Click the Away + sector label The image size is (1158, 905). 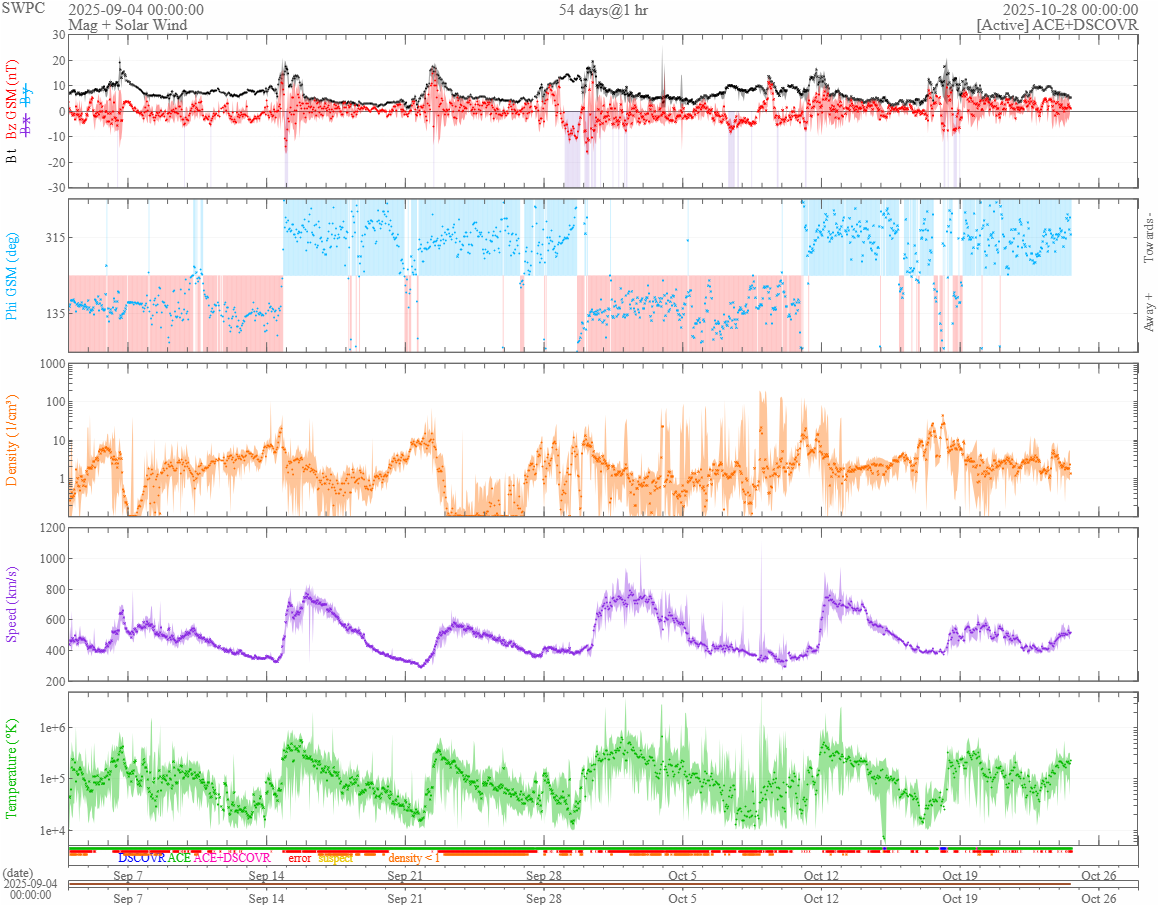point(1148,313)
